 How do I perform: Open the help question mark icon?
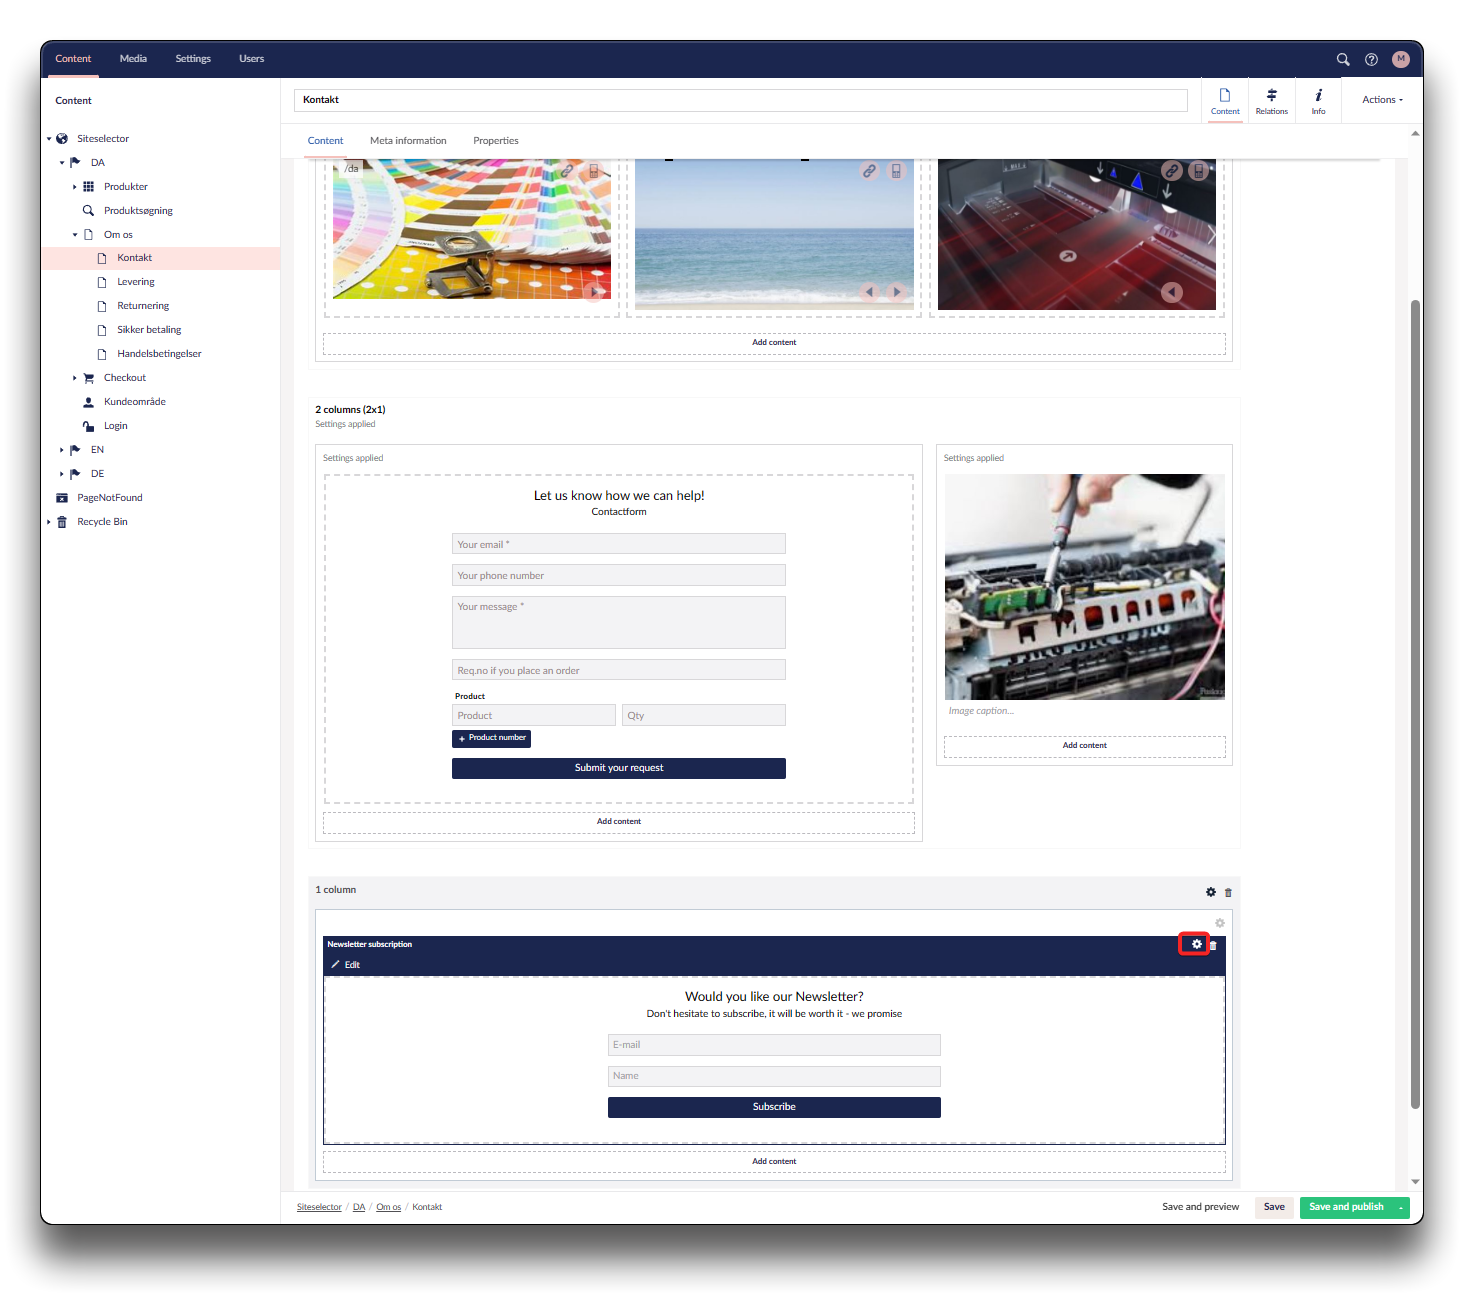1371,59
